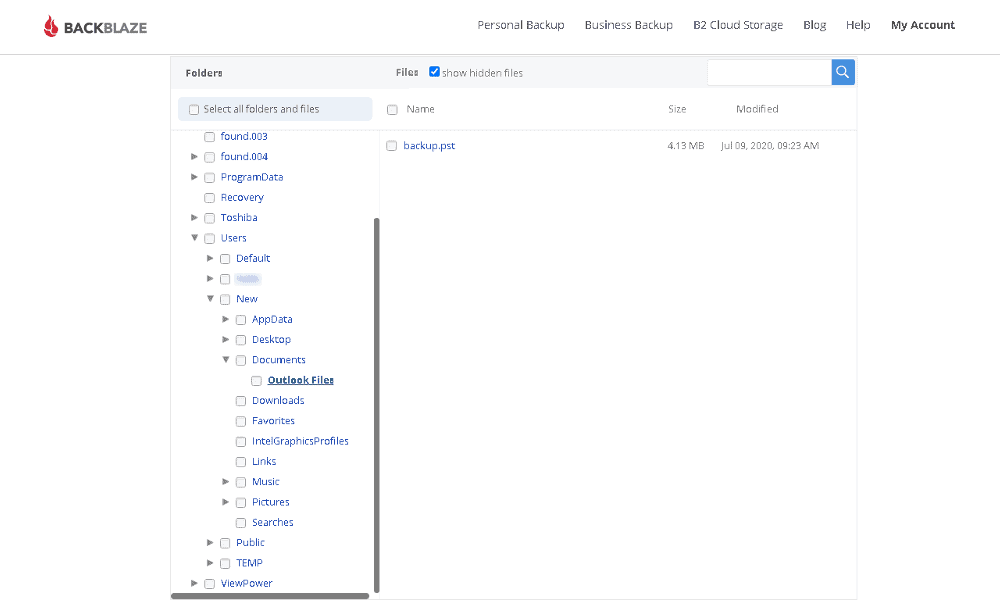Expand the Desktop folder arrow

pyautogui.click(x=226, y=339)
